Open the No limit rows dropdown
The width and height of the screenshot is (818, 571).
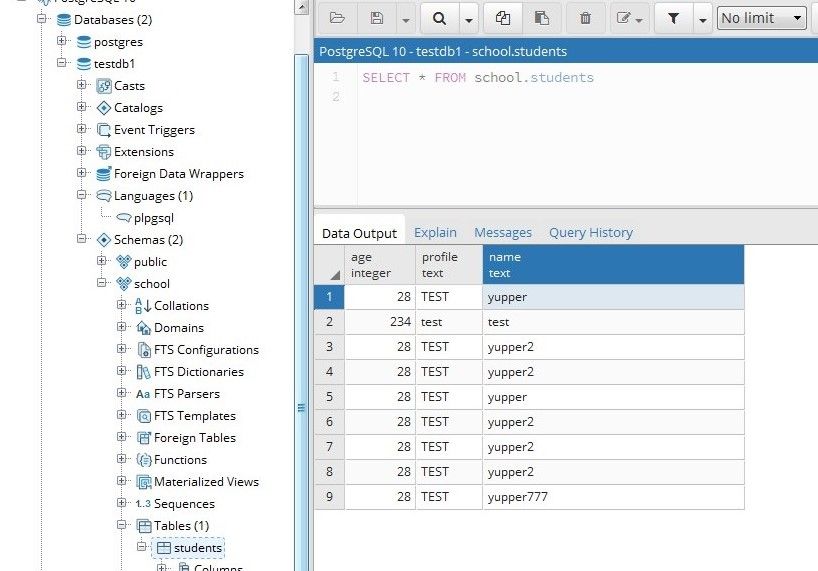coord(761,18)
